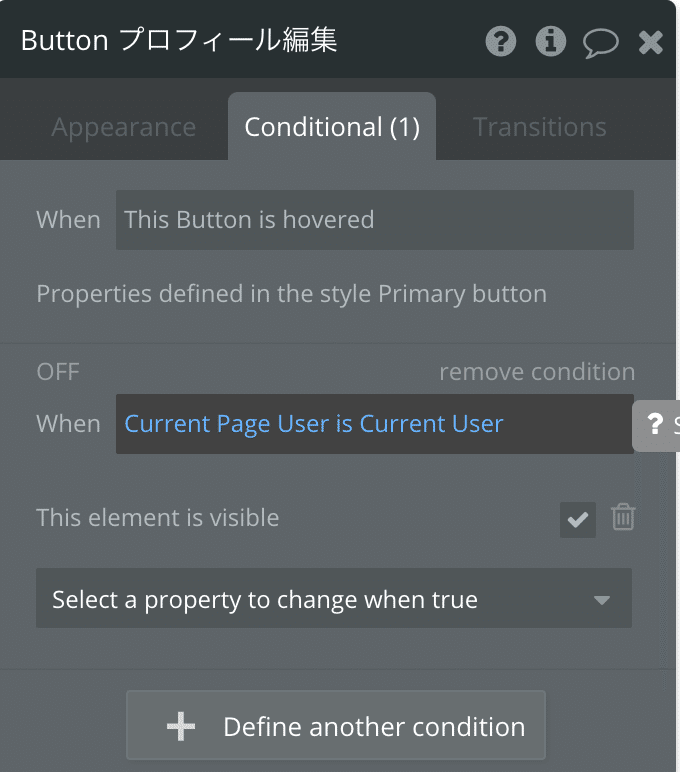Open the comment speech bubble icon

click(601, 43)
